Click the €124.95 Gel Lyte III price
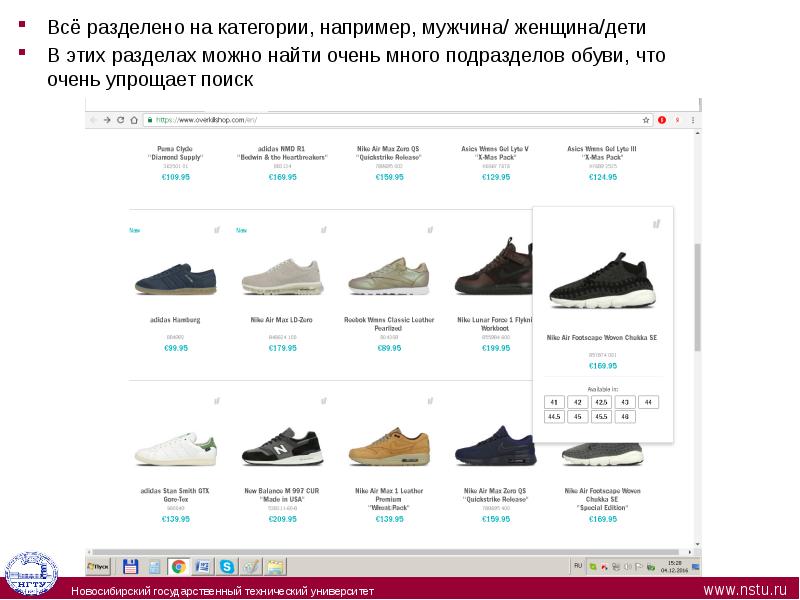Viewport: 800px width, 600px height. [603, 177]
